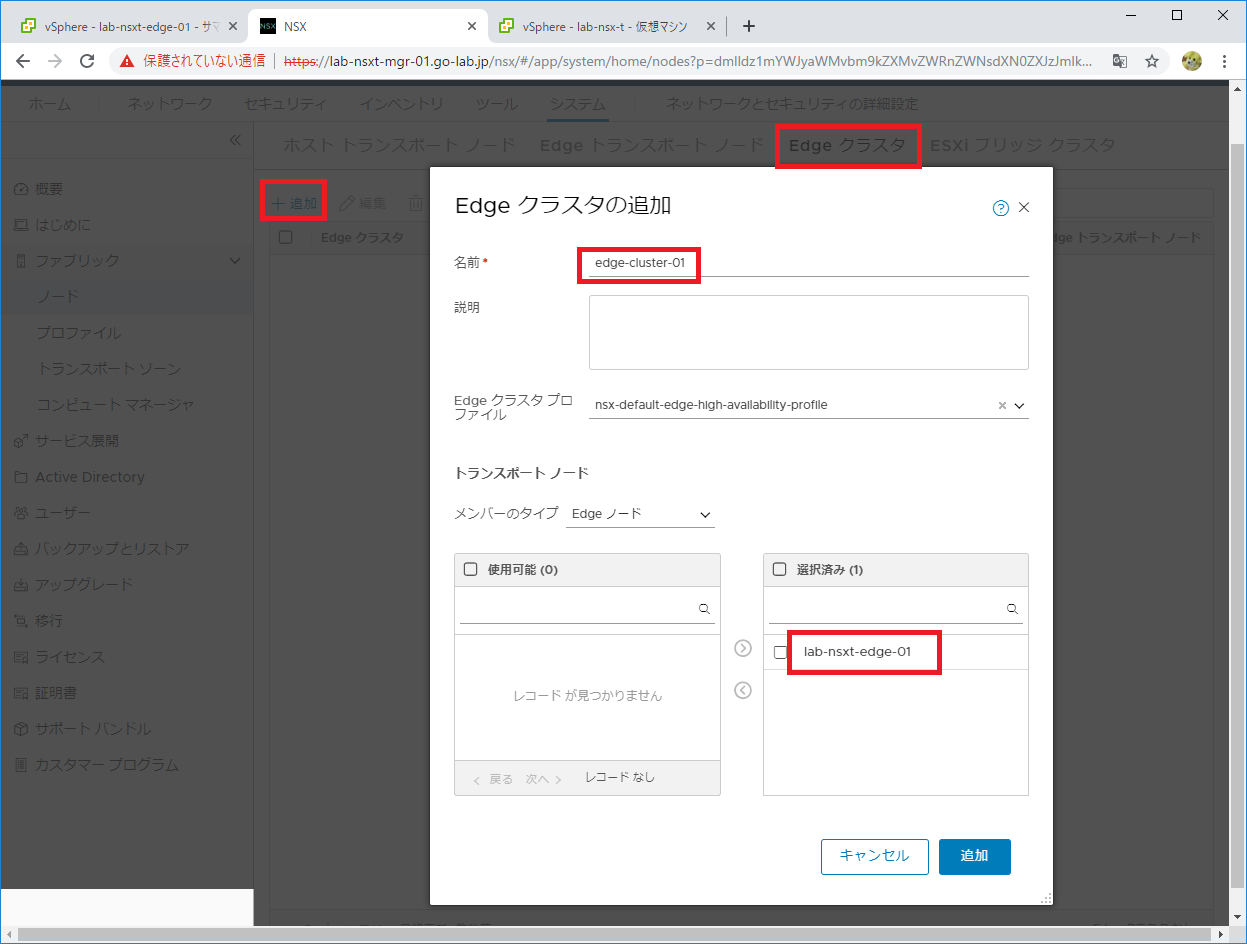Viewport: 1247px width, 944px height.
Task: Click the 編集 toolbar button
Action: [x=363, y=203]
